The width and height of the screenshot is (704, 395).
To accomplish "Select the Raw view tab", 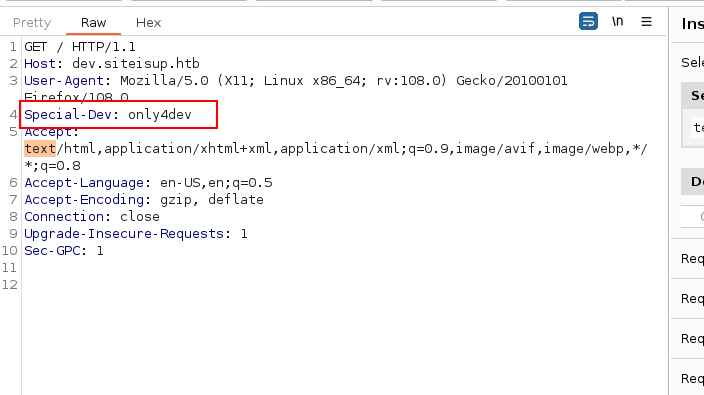I will (x=93, y=22).
